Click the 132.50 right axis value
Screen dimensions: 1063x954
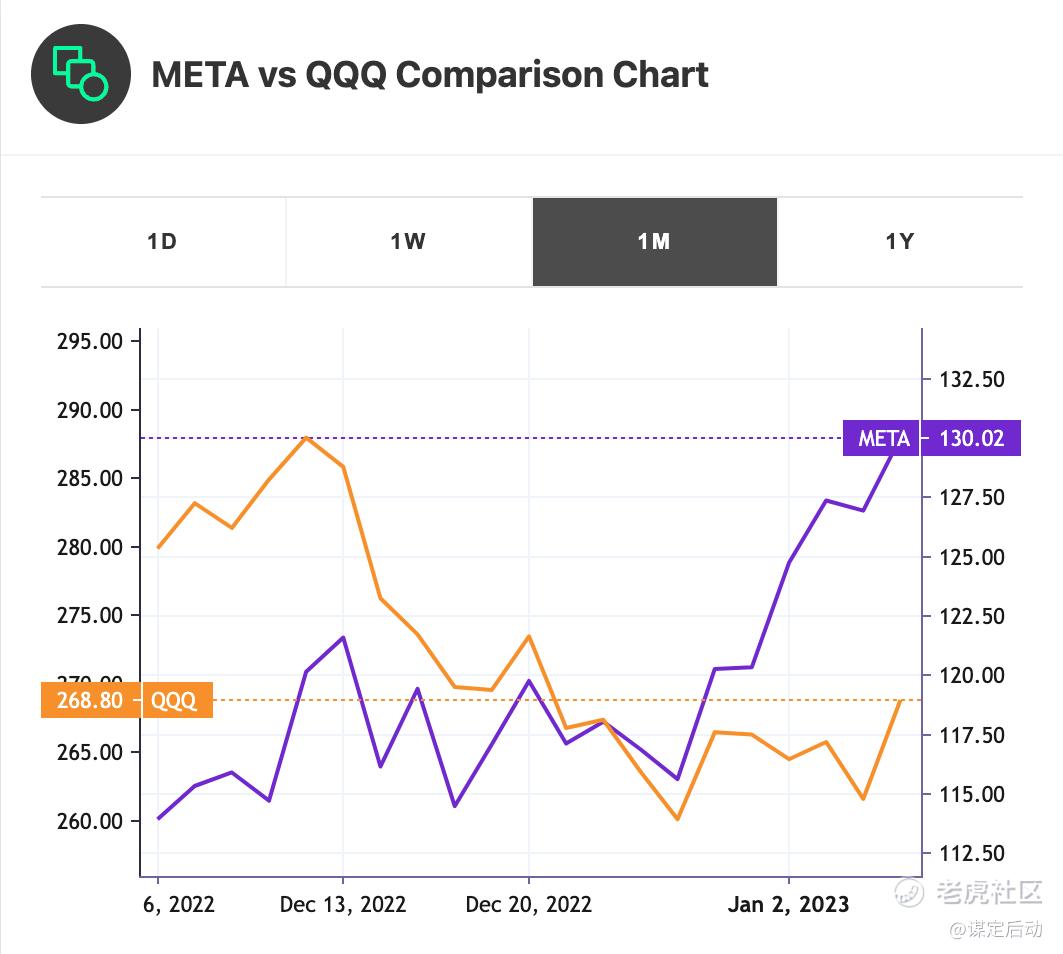pos(970,380)
